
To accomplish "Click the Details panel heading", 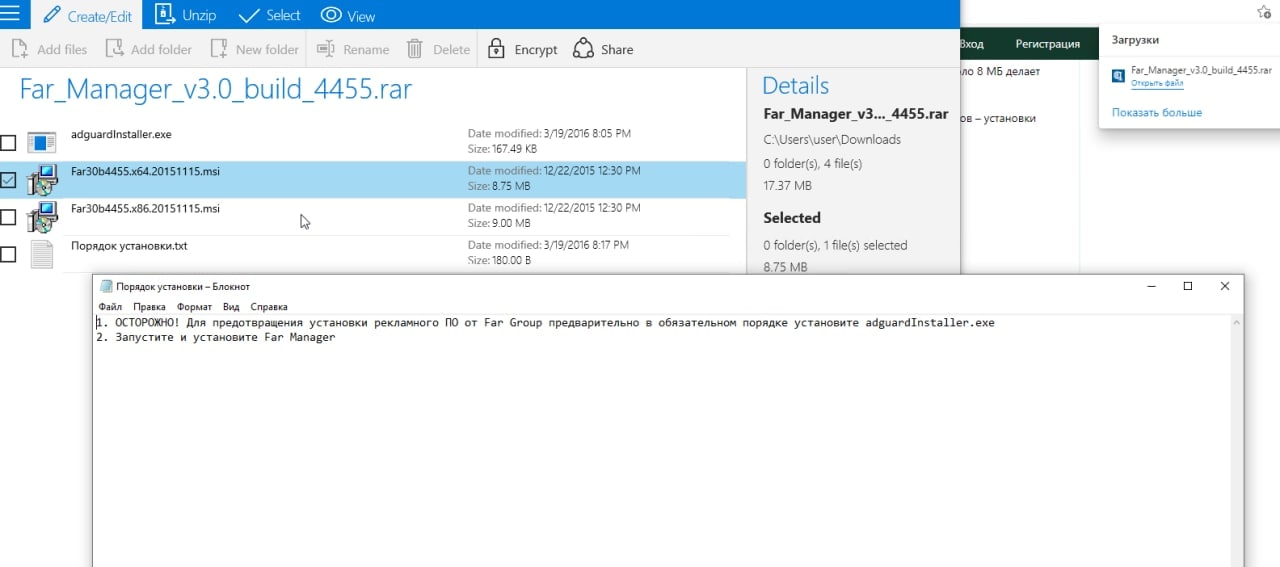I will click(x=795, y=85).
